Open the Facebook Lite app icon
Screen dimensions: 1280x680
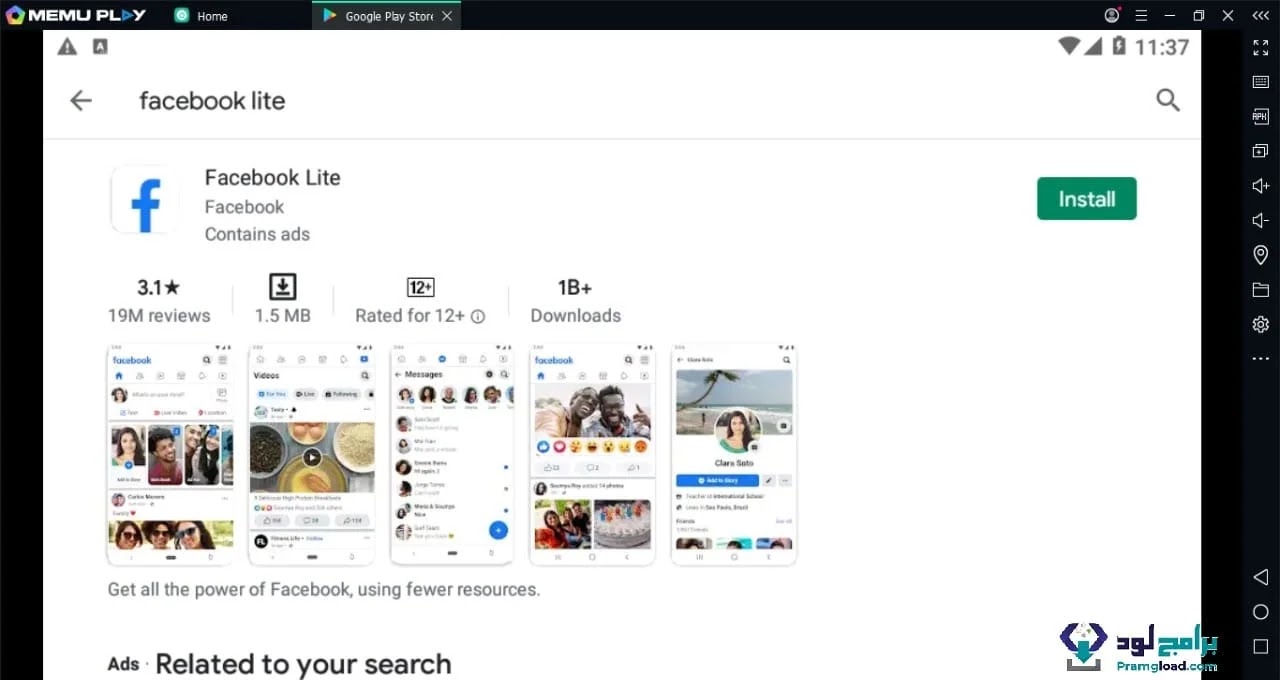[x=145, y=200]
